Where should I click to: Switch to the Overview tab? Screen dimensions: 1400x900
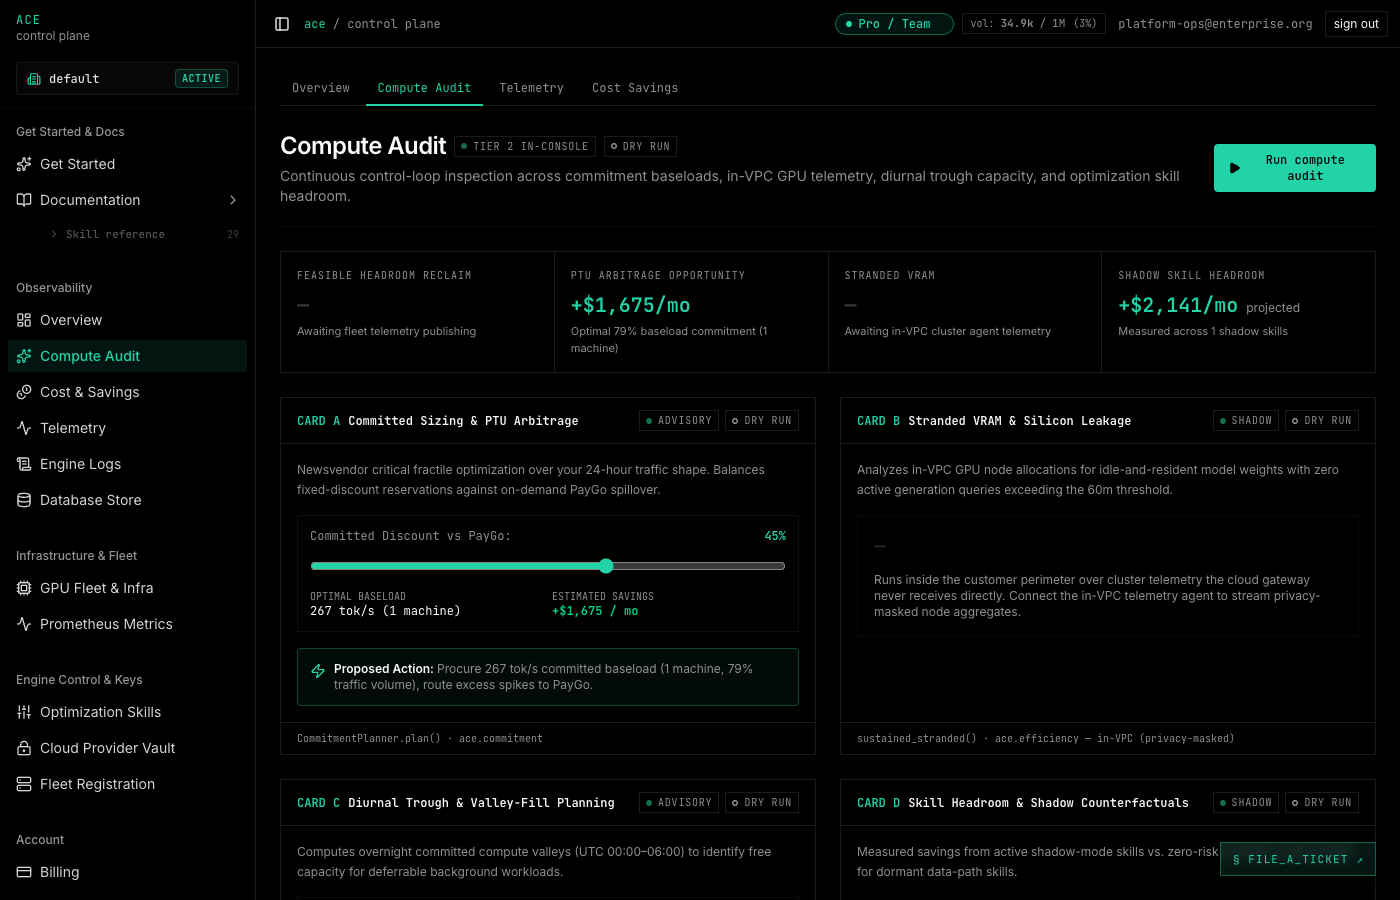pyautogui.click(x=321, y=88)
